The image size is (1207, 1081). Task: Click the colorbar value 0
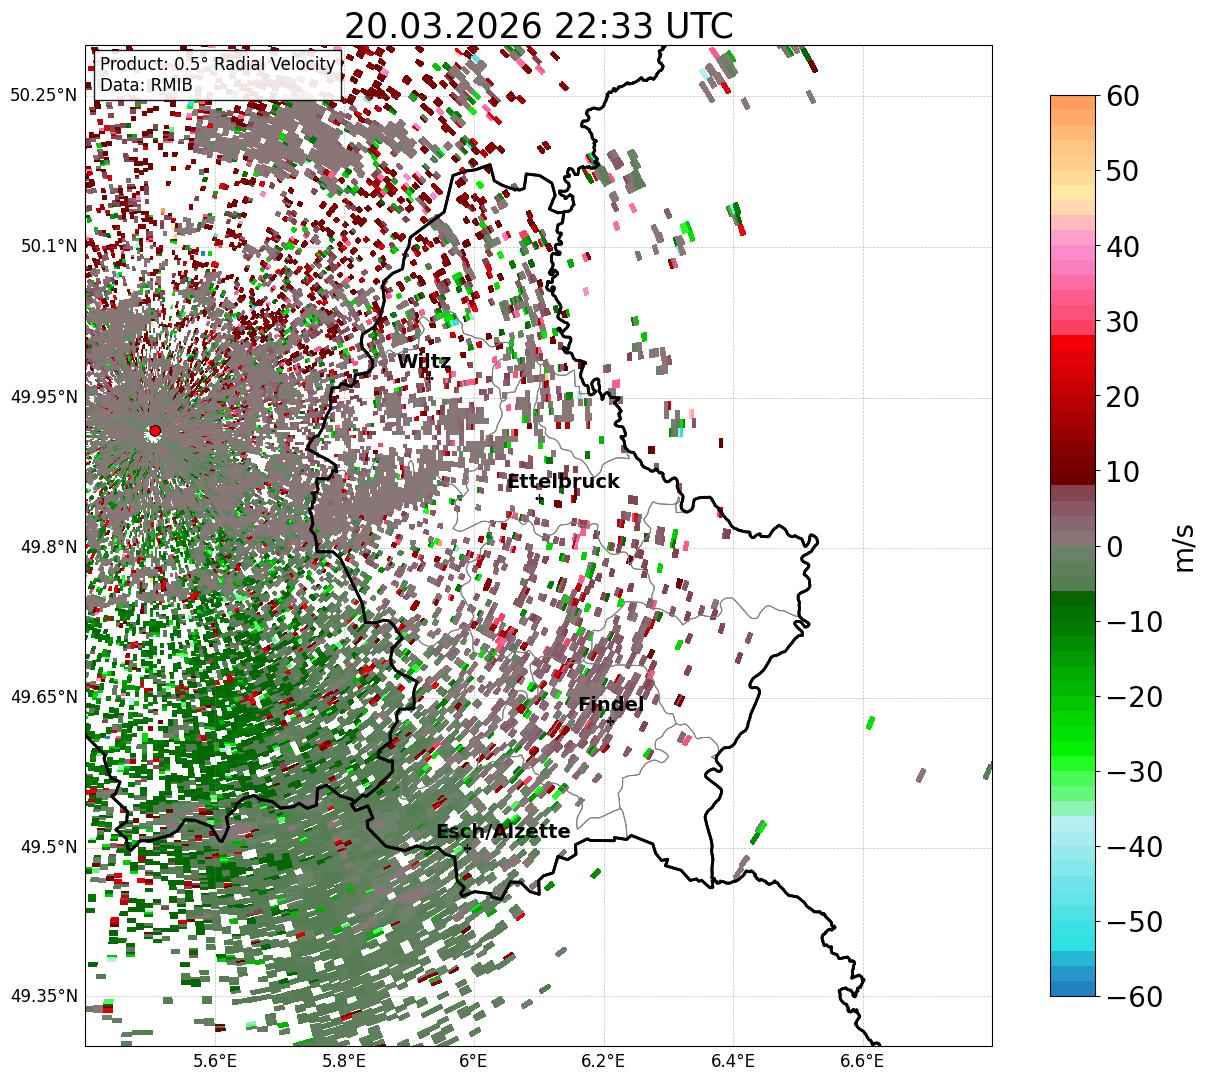[x=1114, y=546]
